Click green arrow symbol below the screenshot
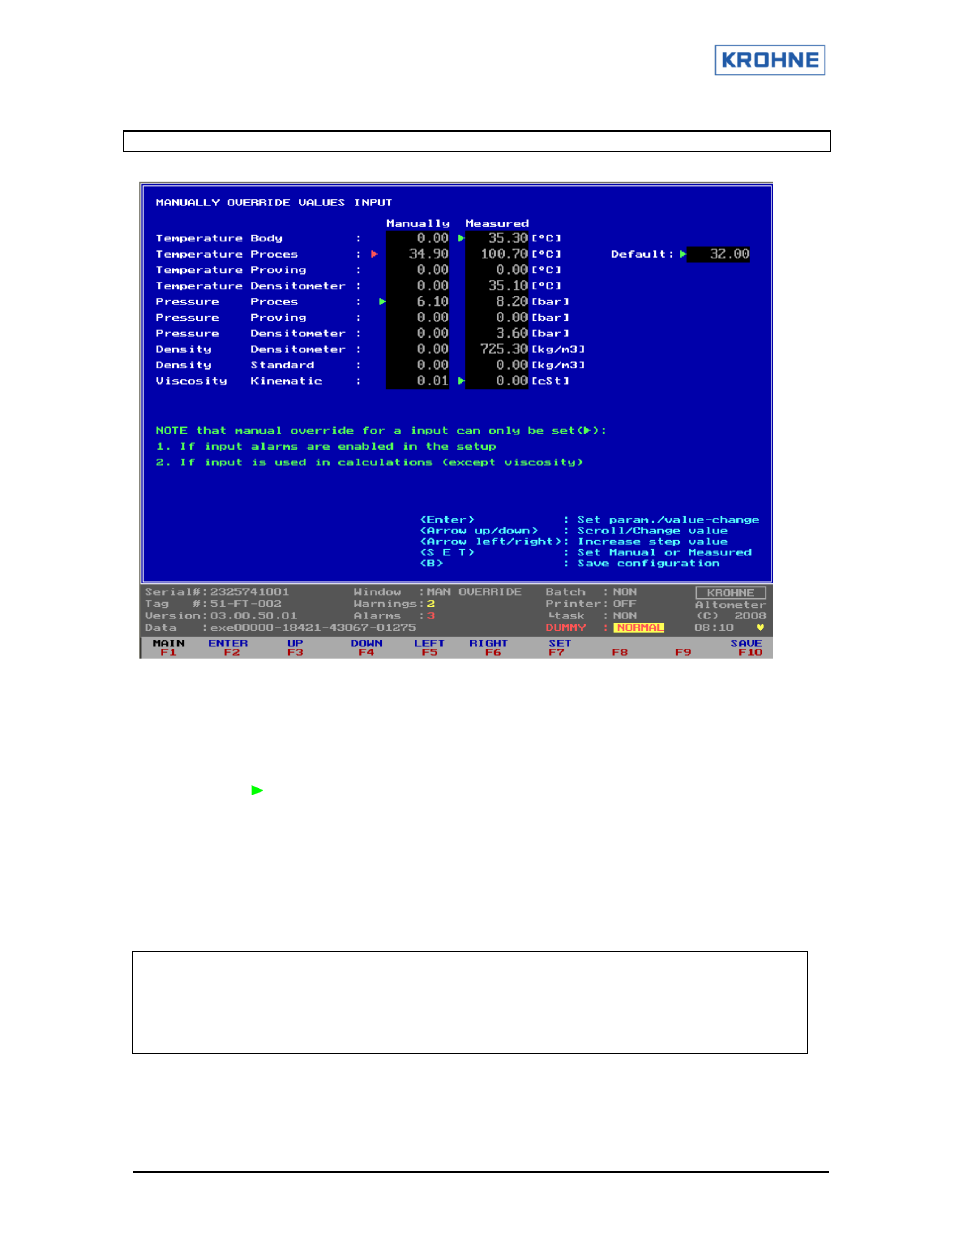The height and width of the screenshot is (1235, 954). tap(257, 790)
